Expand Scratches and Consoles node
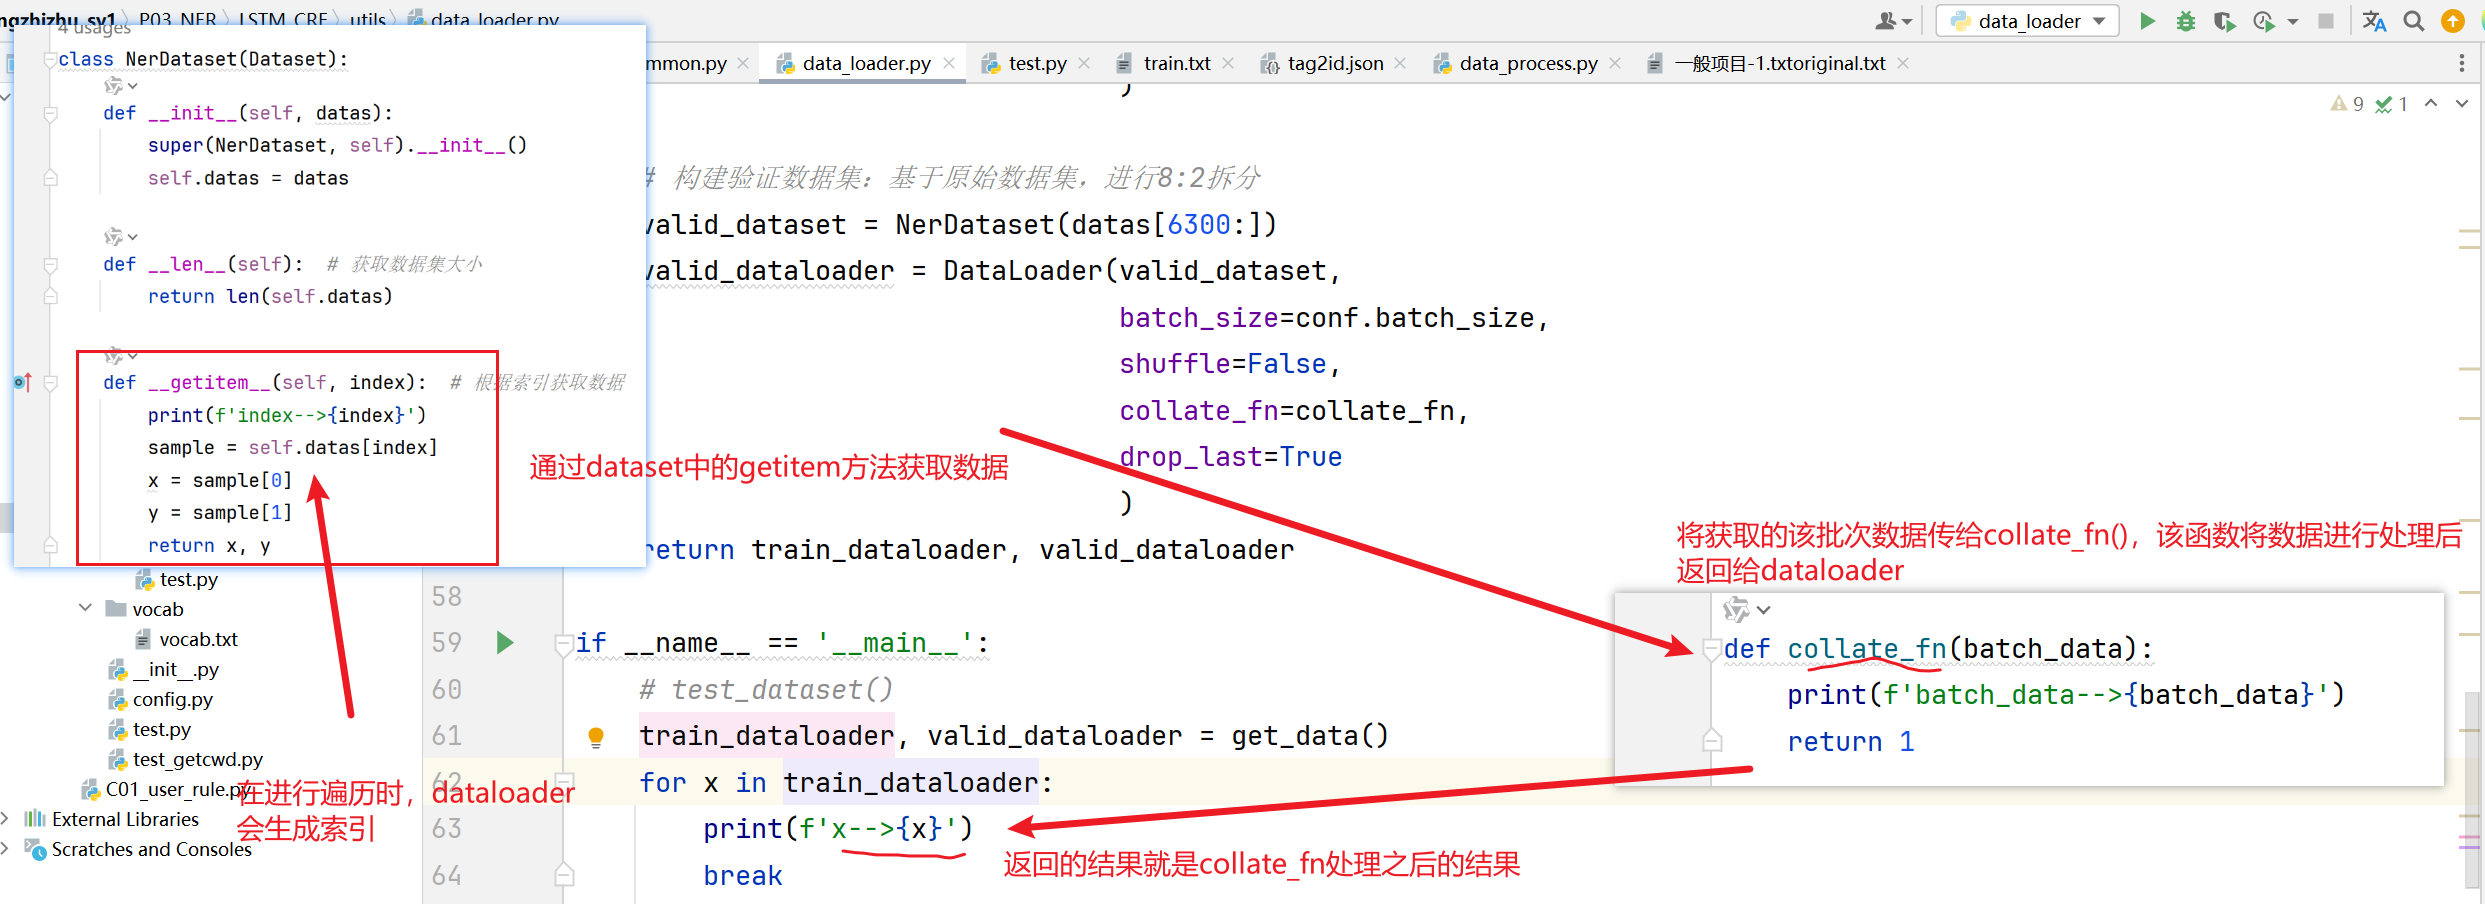This screenshot has height=904, width=2485. coord(6,849)
